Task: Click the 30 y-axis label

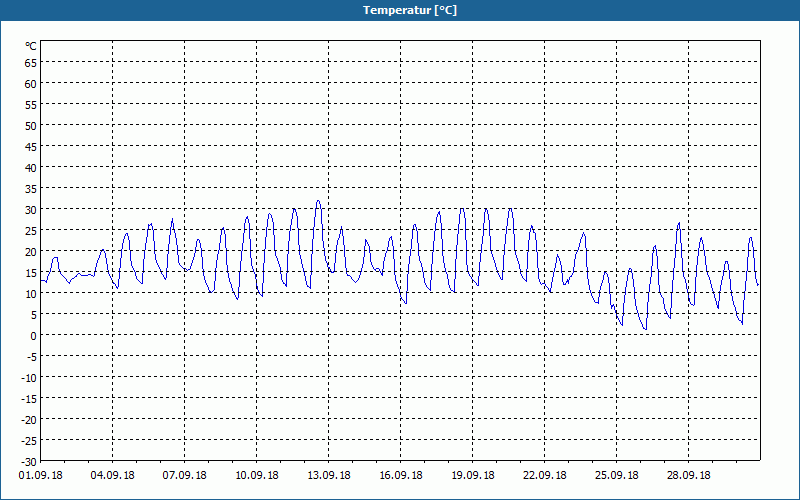Action: [31, 210]
